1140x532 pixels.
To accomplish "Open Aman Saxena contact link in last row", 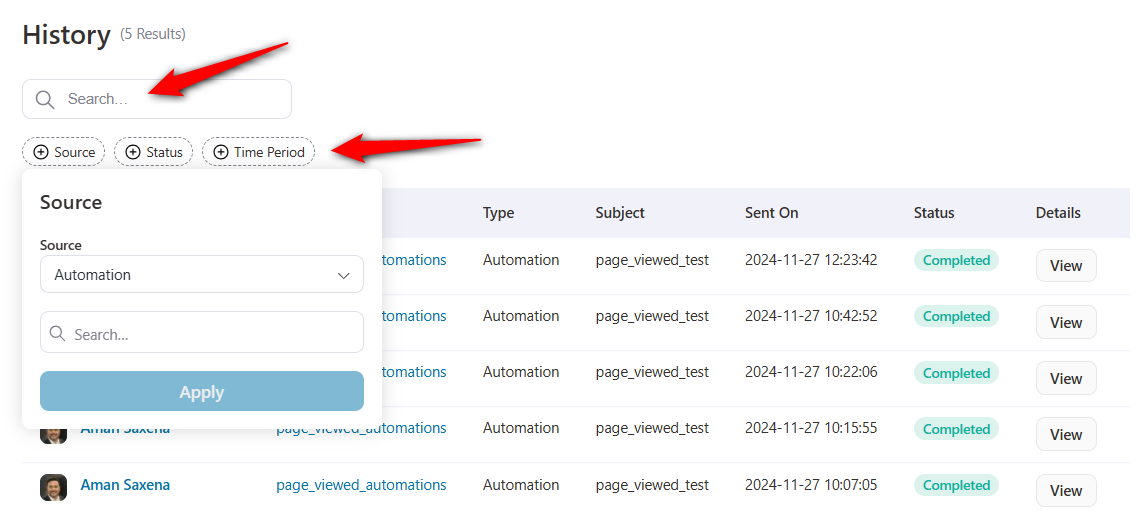I will 125,485.
